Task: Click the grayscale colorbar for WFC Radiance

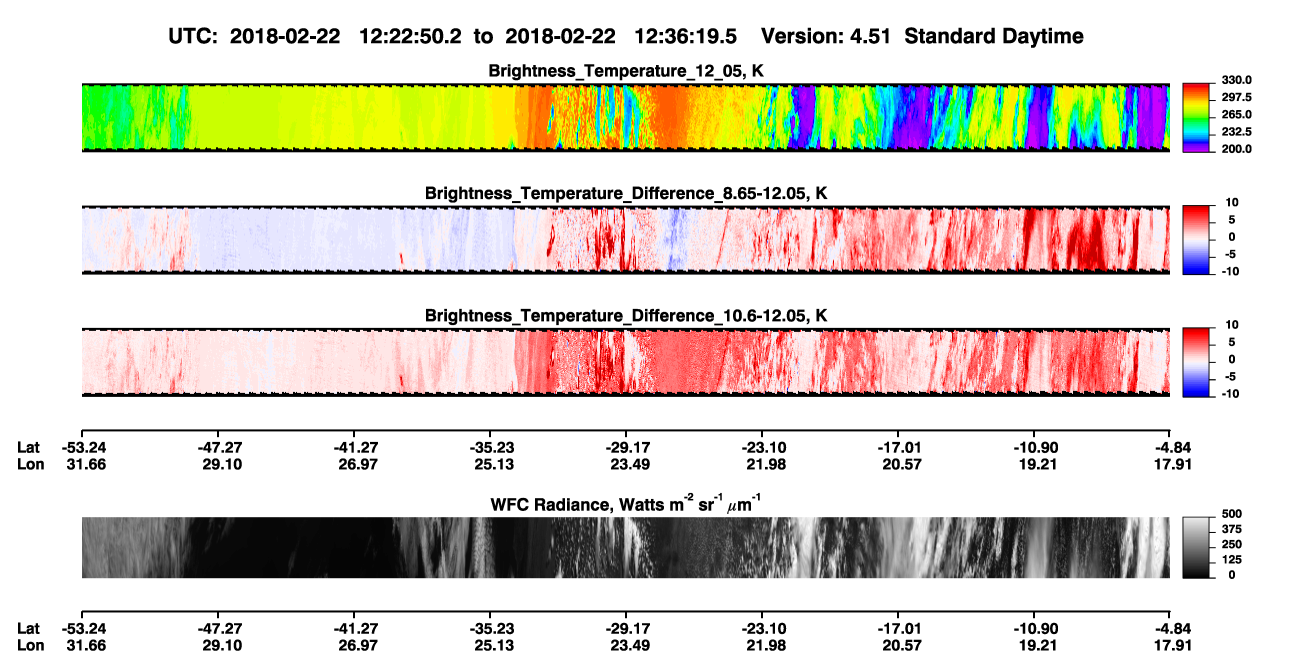Action: coord(1197,548)
